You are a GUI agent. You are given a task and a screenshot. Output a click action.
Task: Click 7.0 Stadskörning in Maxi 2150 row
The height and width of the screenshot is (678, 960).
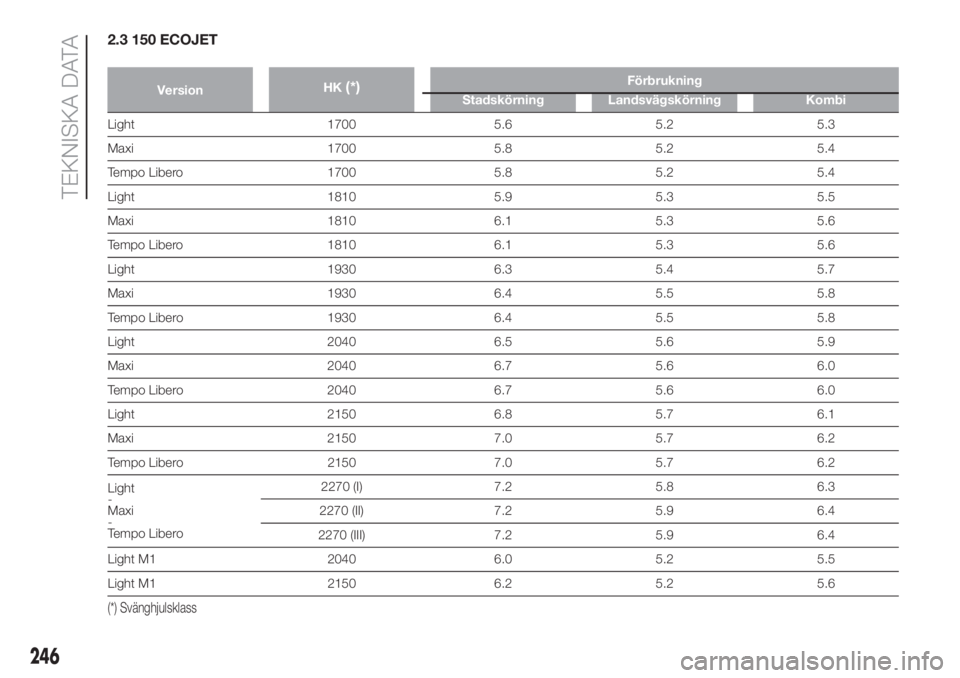tap(503, 438)
